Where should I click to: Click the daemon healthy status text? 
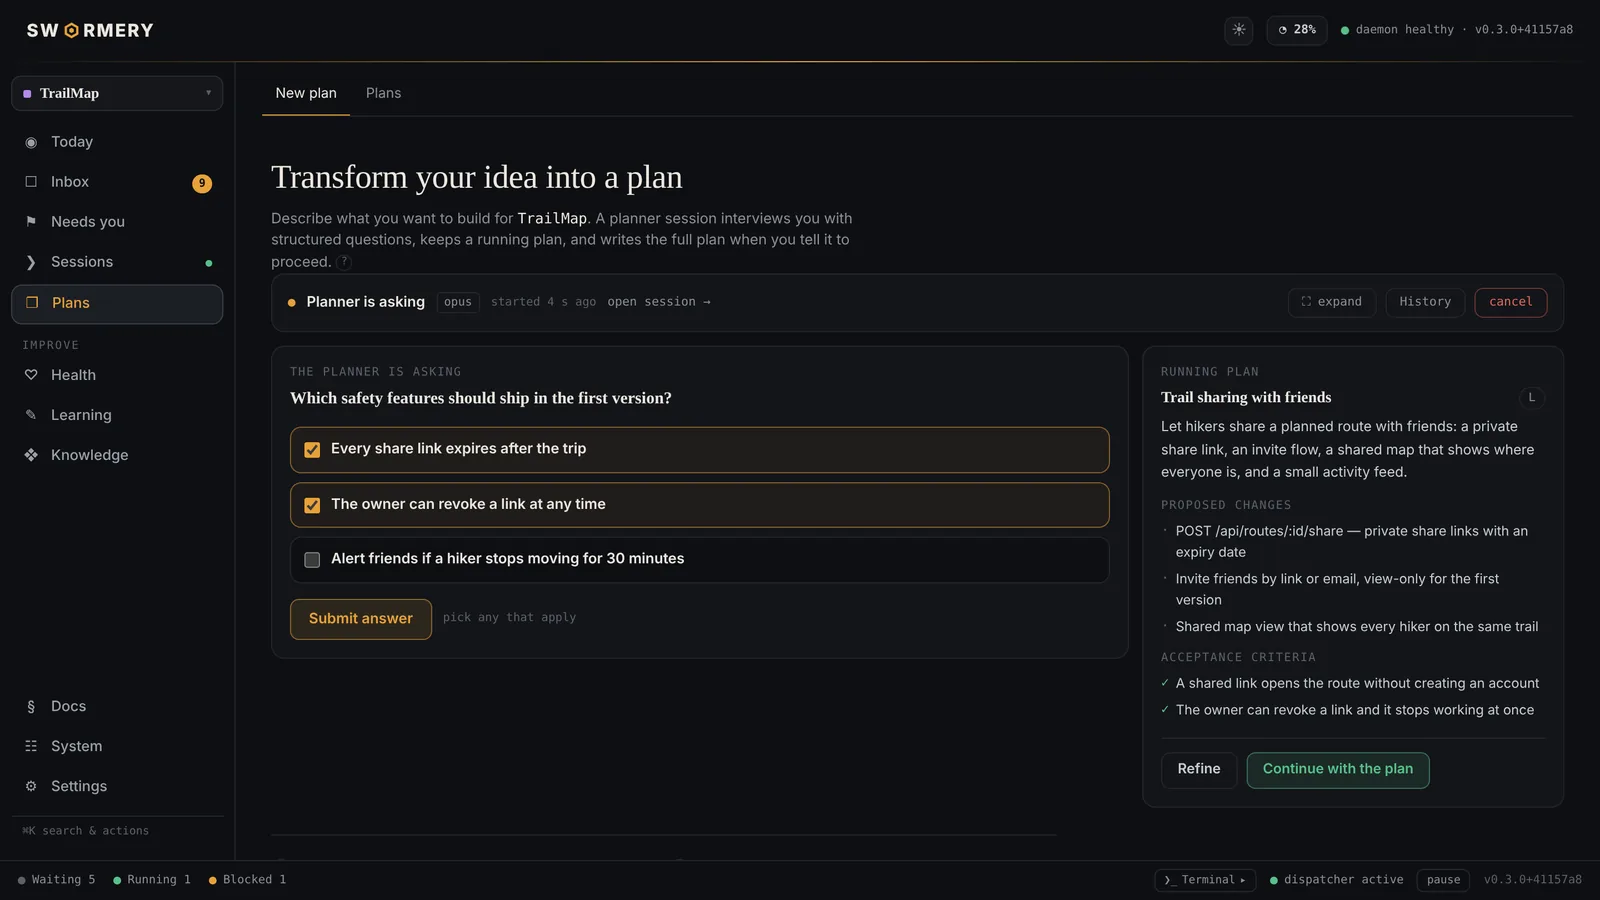click(1404, 30)
